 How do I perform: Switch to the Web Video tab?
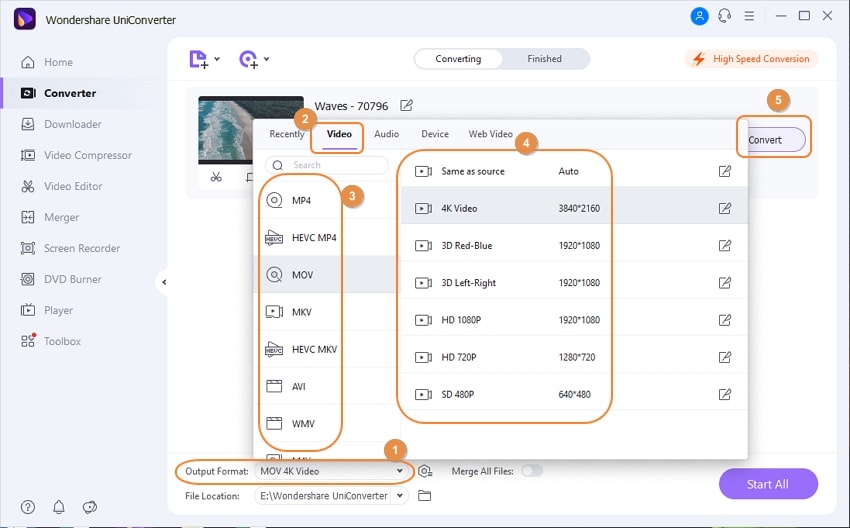coord(490,134)
